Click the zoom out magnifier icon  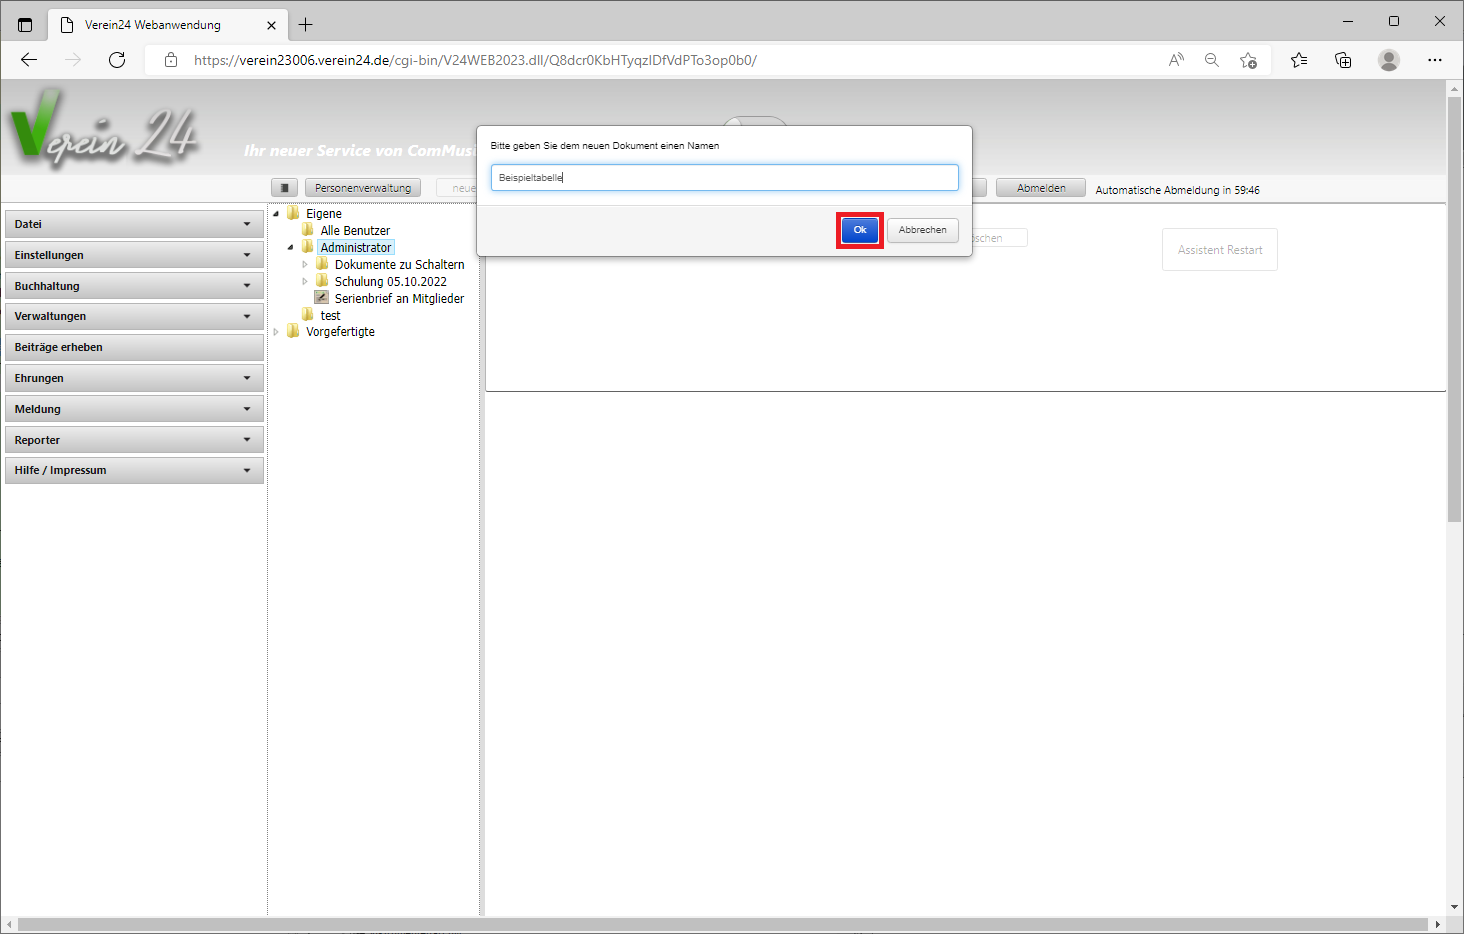1212,60
